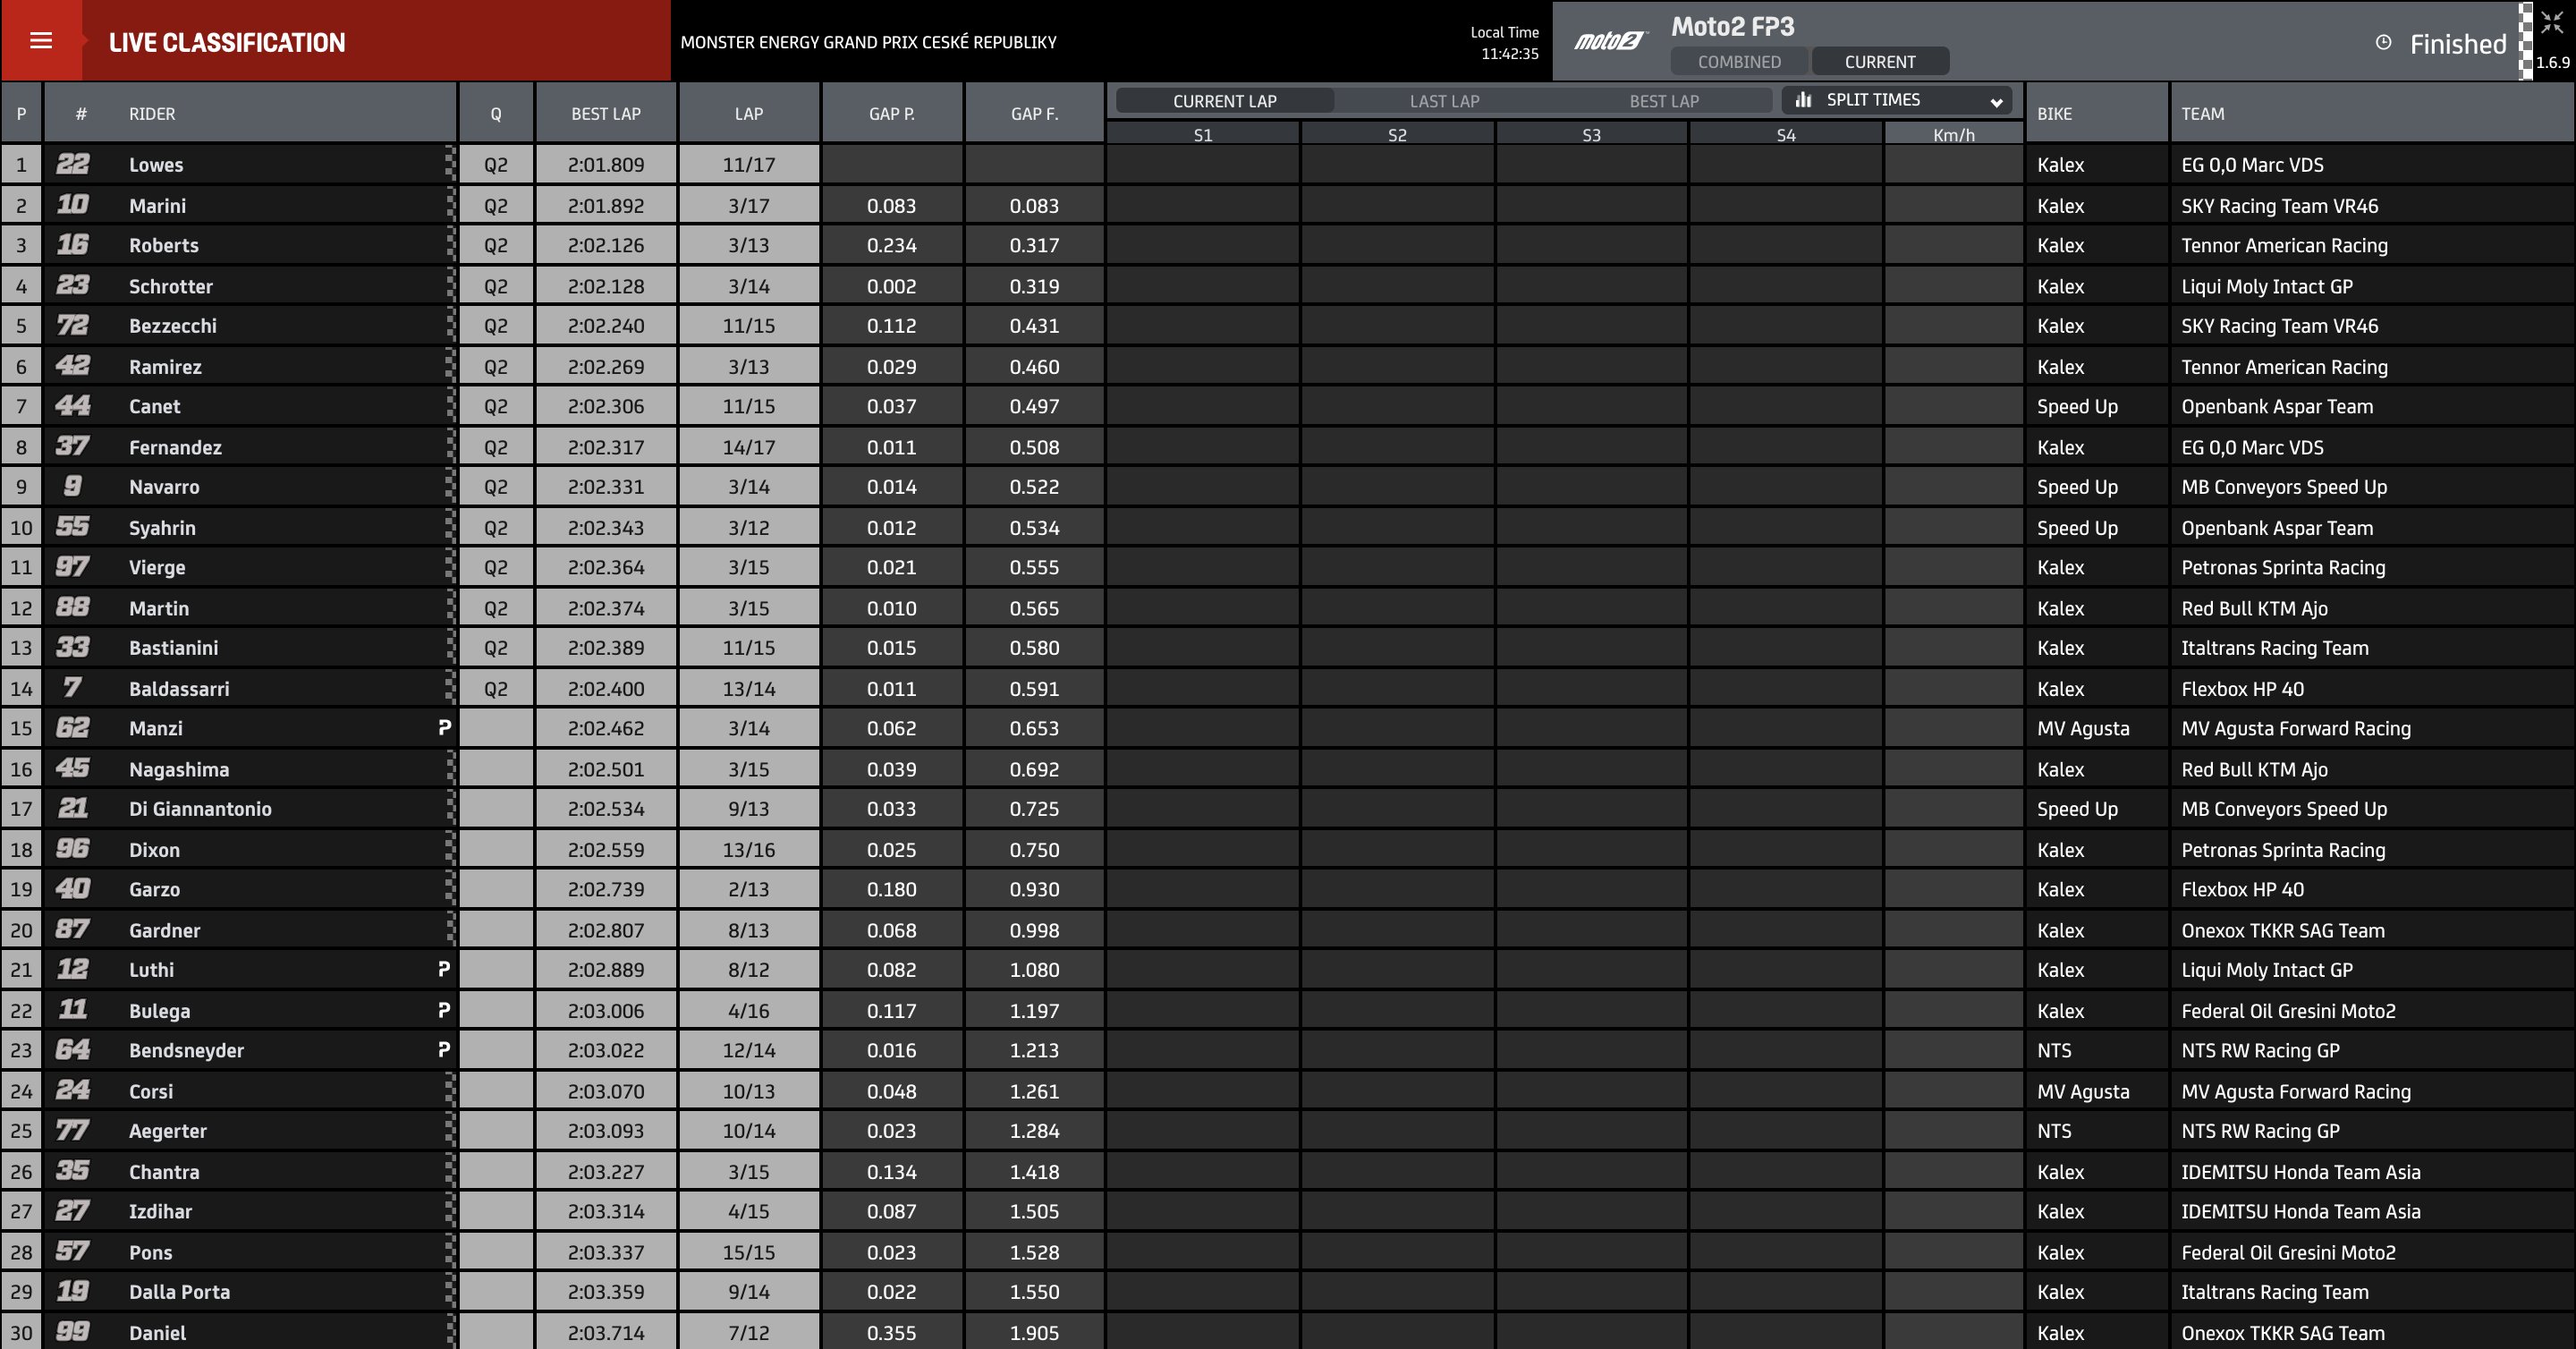Click lap count 15/15 for Pons
Screen dimensions: 2576x1349
[749, 1252]
